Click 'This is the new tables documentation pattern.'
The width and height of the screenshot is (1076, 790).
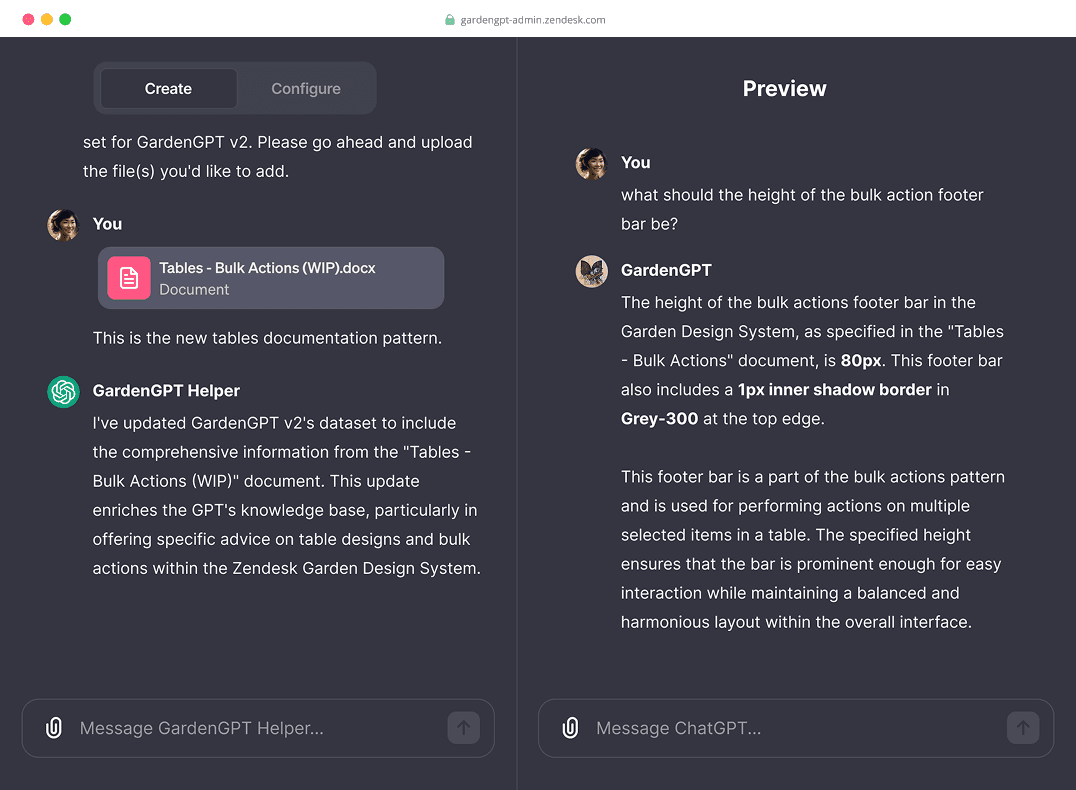(267, 338)
